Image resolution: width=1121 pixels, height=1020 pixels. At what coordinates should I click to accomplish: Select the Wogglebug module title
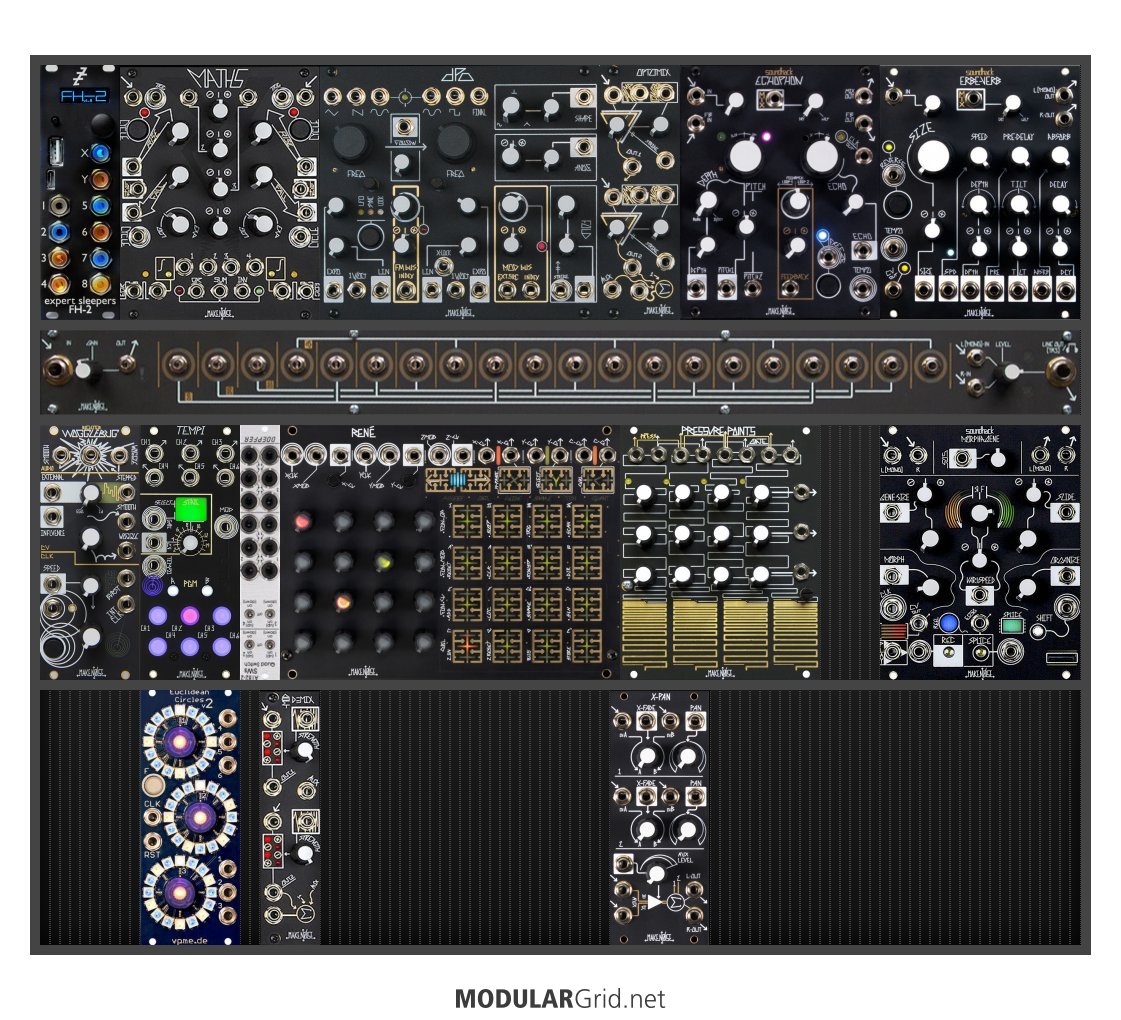89,434
